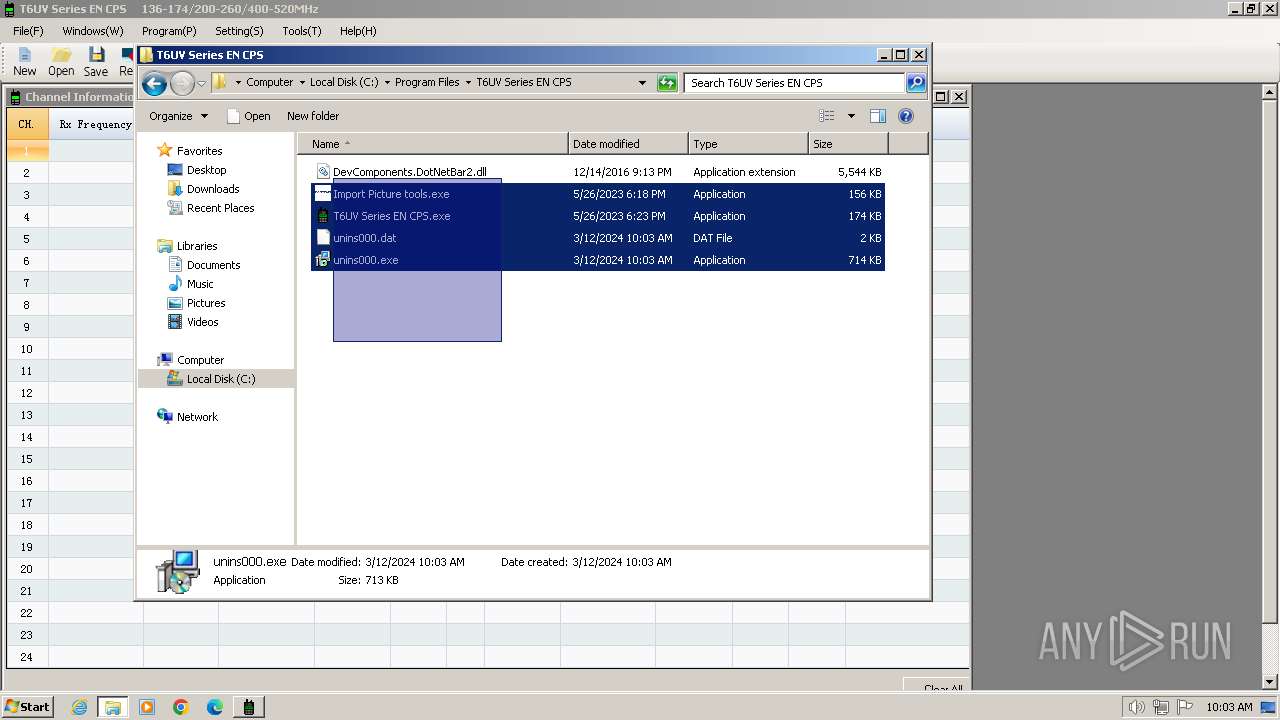Open Help(H) menu in CPS window
This screenshot has width=1280, height=720.
pyautogui.click(x=358, y=31)
